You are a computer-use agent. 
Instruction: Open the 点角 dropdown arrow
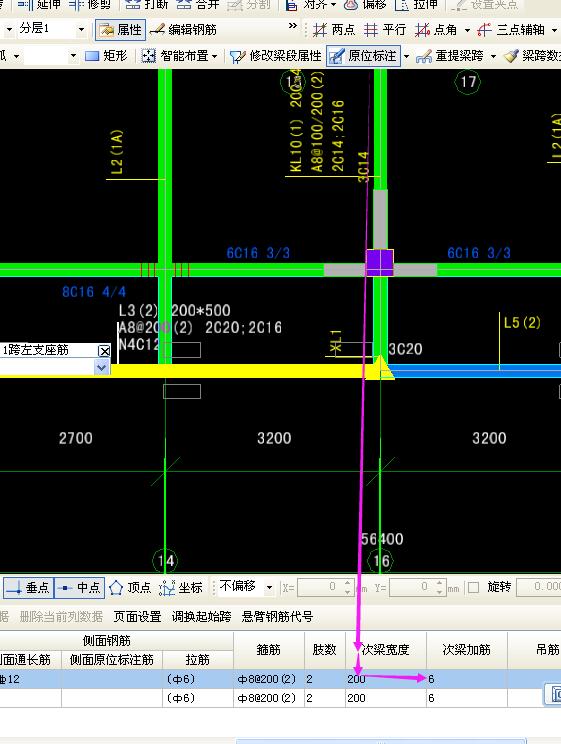tap(468, 30)
